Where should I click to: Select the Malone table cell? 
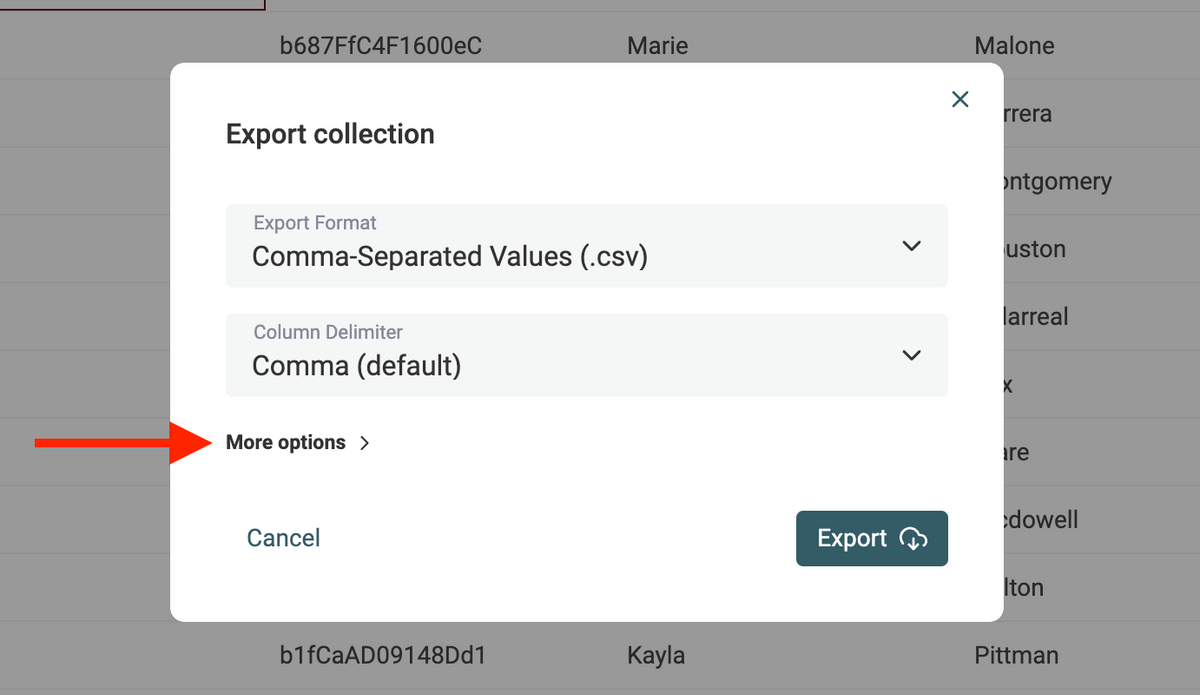click(1014, 46)
